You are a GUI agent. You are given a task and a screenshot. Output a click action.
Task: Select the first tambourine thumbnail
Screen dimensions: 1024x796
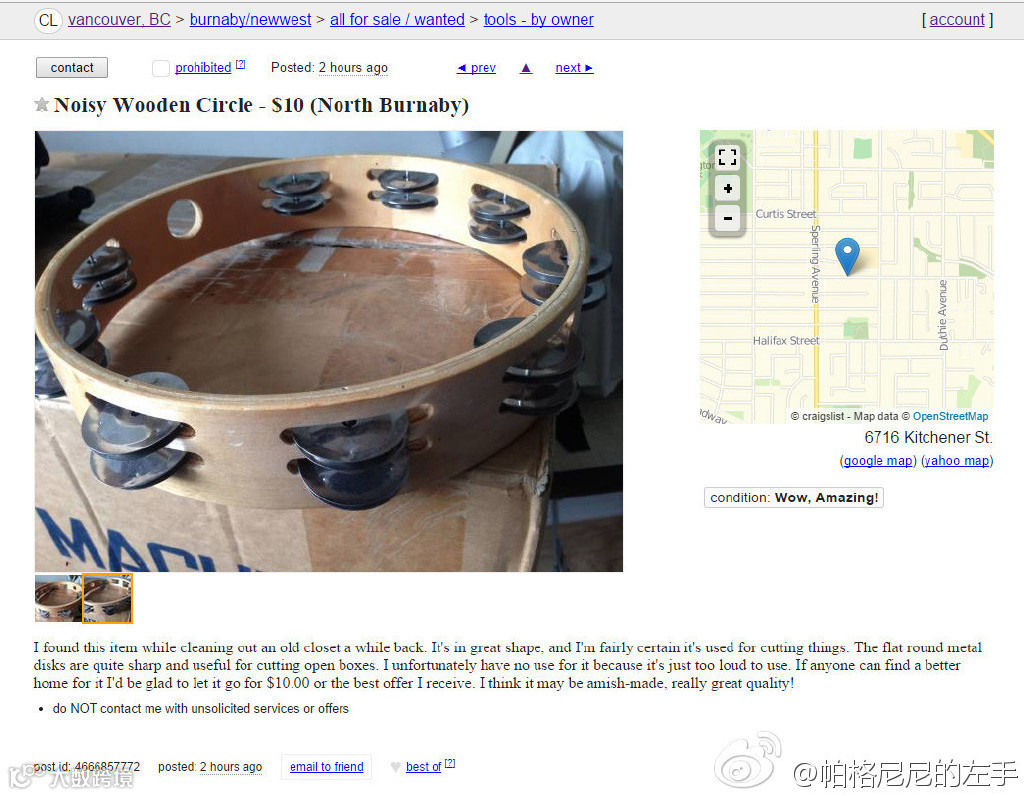(58, 598)
